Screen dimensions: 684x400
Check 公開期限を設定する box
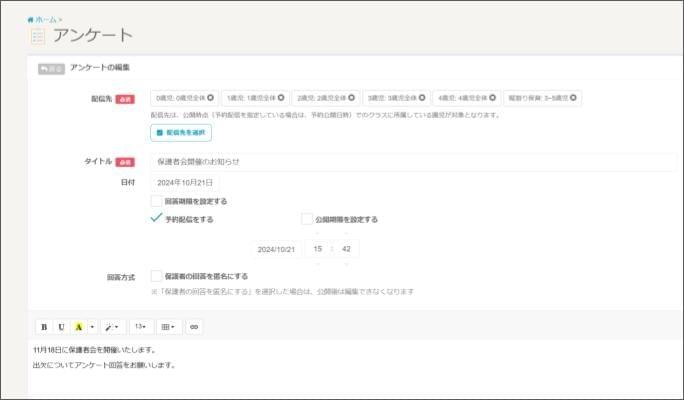307,219
